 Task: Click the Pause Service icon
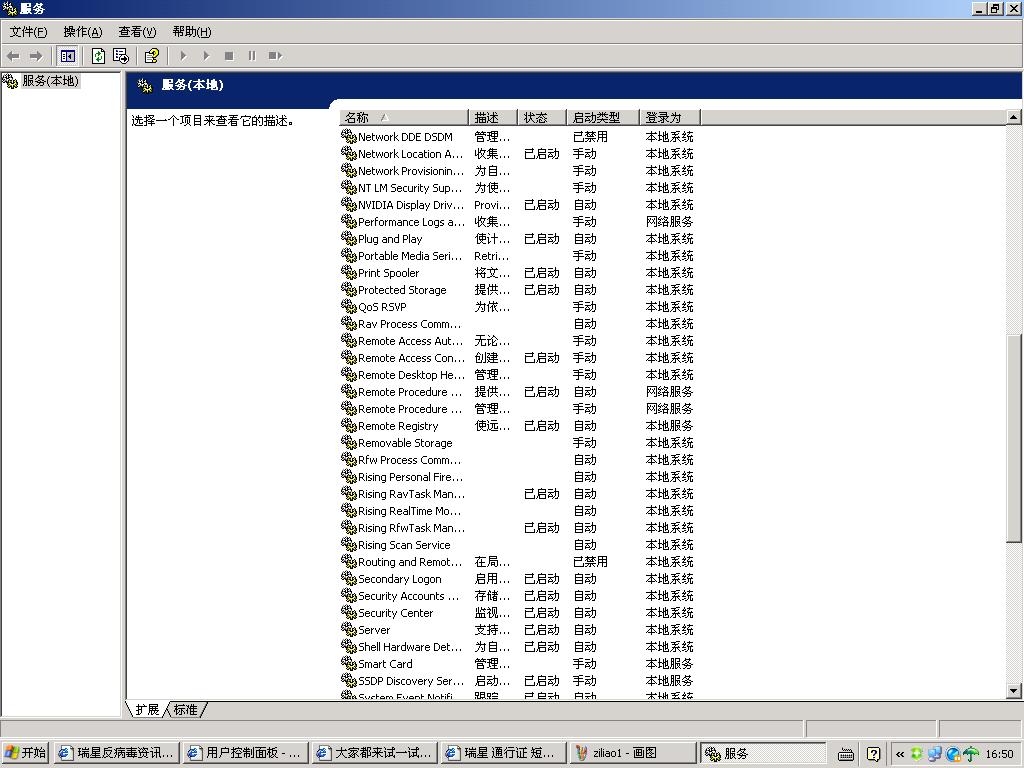tap(252, 56)
